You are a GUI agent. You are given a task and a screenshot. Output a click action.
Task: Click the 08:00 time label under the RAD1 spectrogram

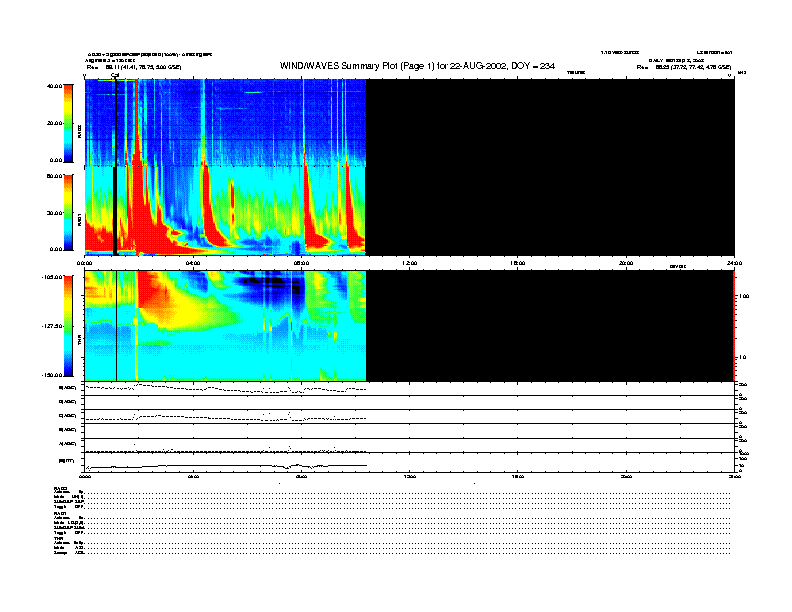[x=302, y=263]
